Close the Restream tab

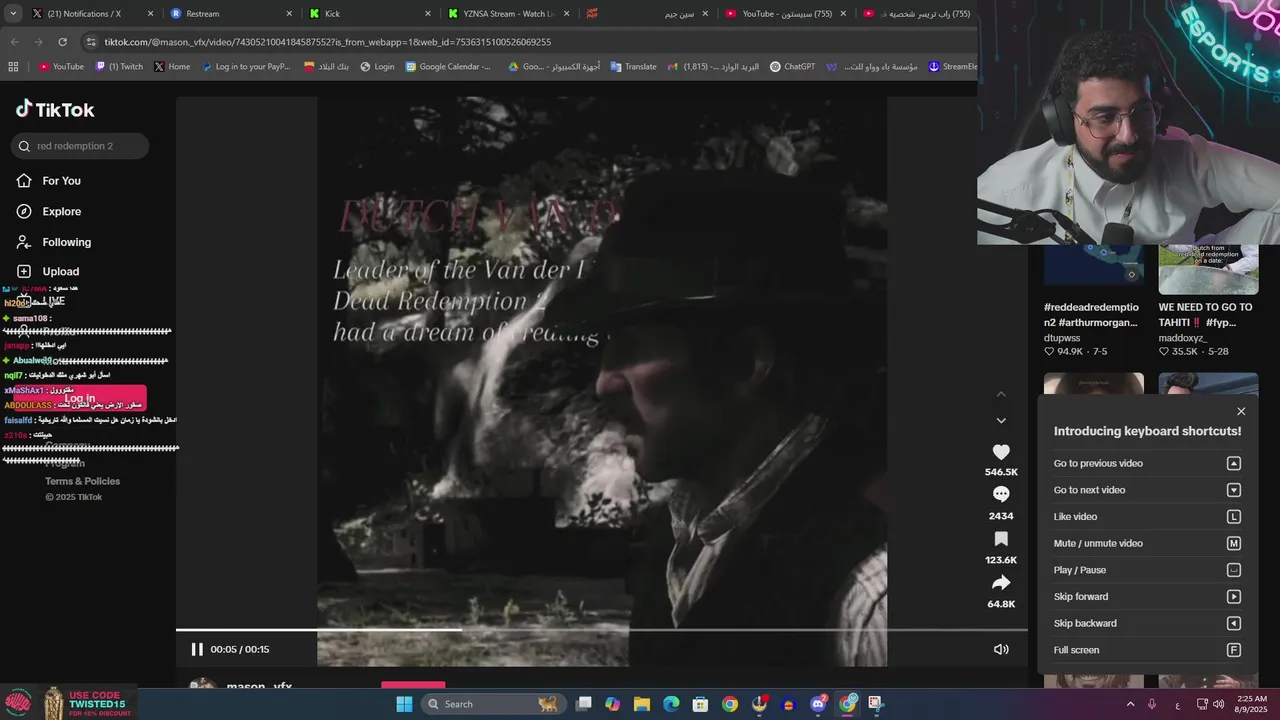click(289, 14)
